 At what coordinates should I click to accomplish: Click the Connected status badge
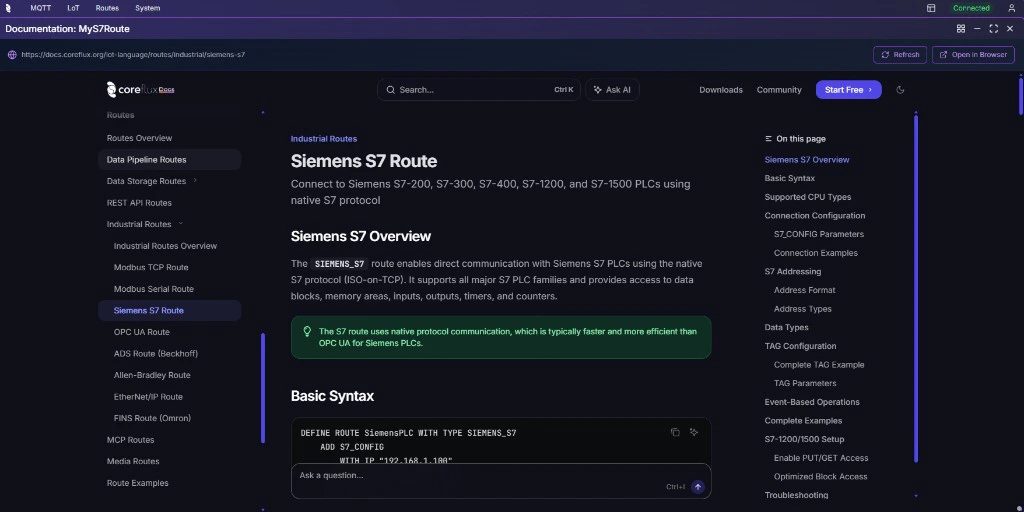click(x=971, y=8)
